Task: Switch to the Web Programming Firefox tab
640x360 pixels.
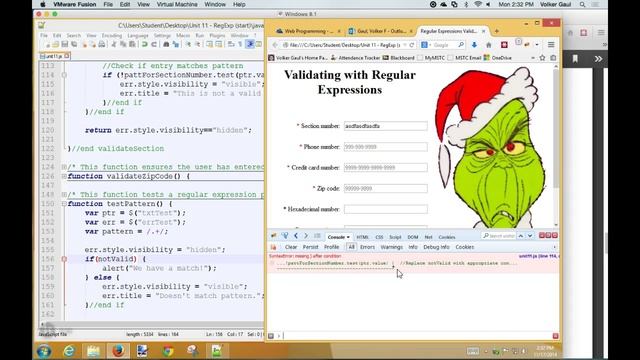Action: point(308,31)
